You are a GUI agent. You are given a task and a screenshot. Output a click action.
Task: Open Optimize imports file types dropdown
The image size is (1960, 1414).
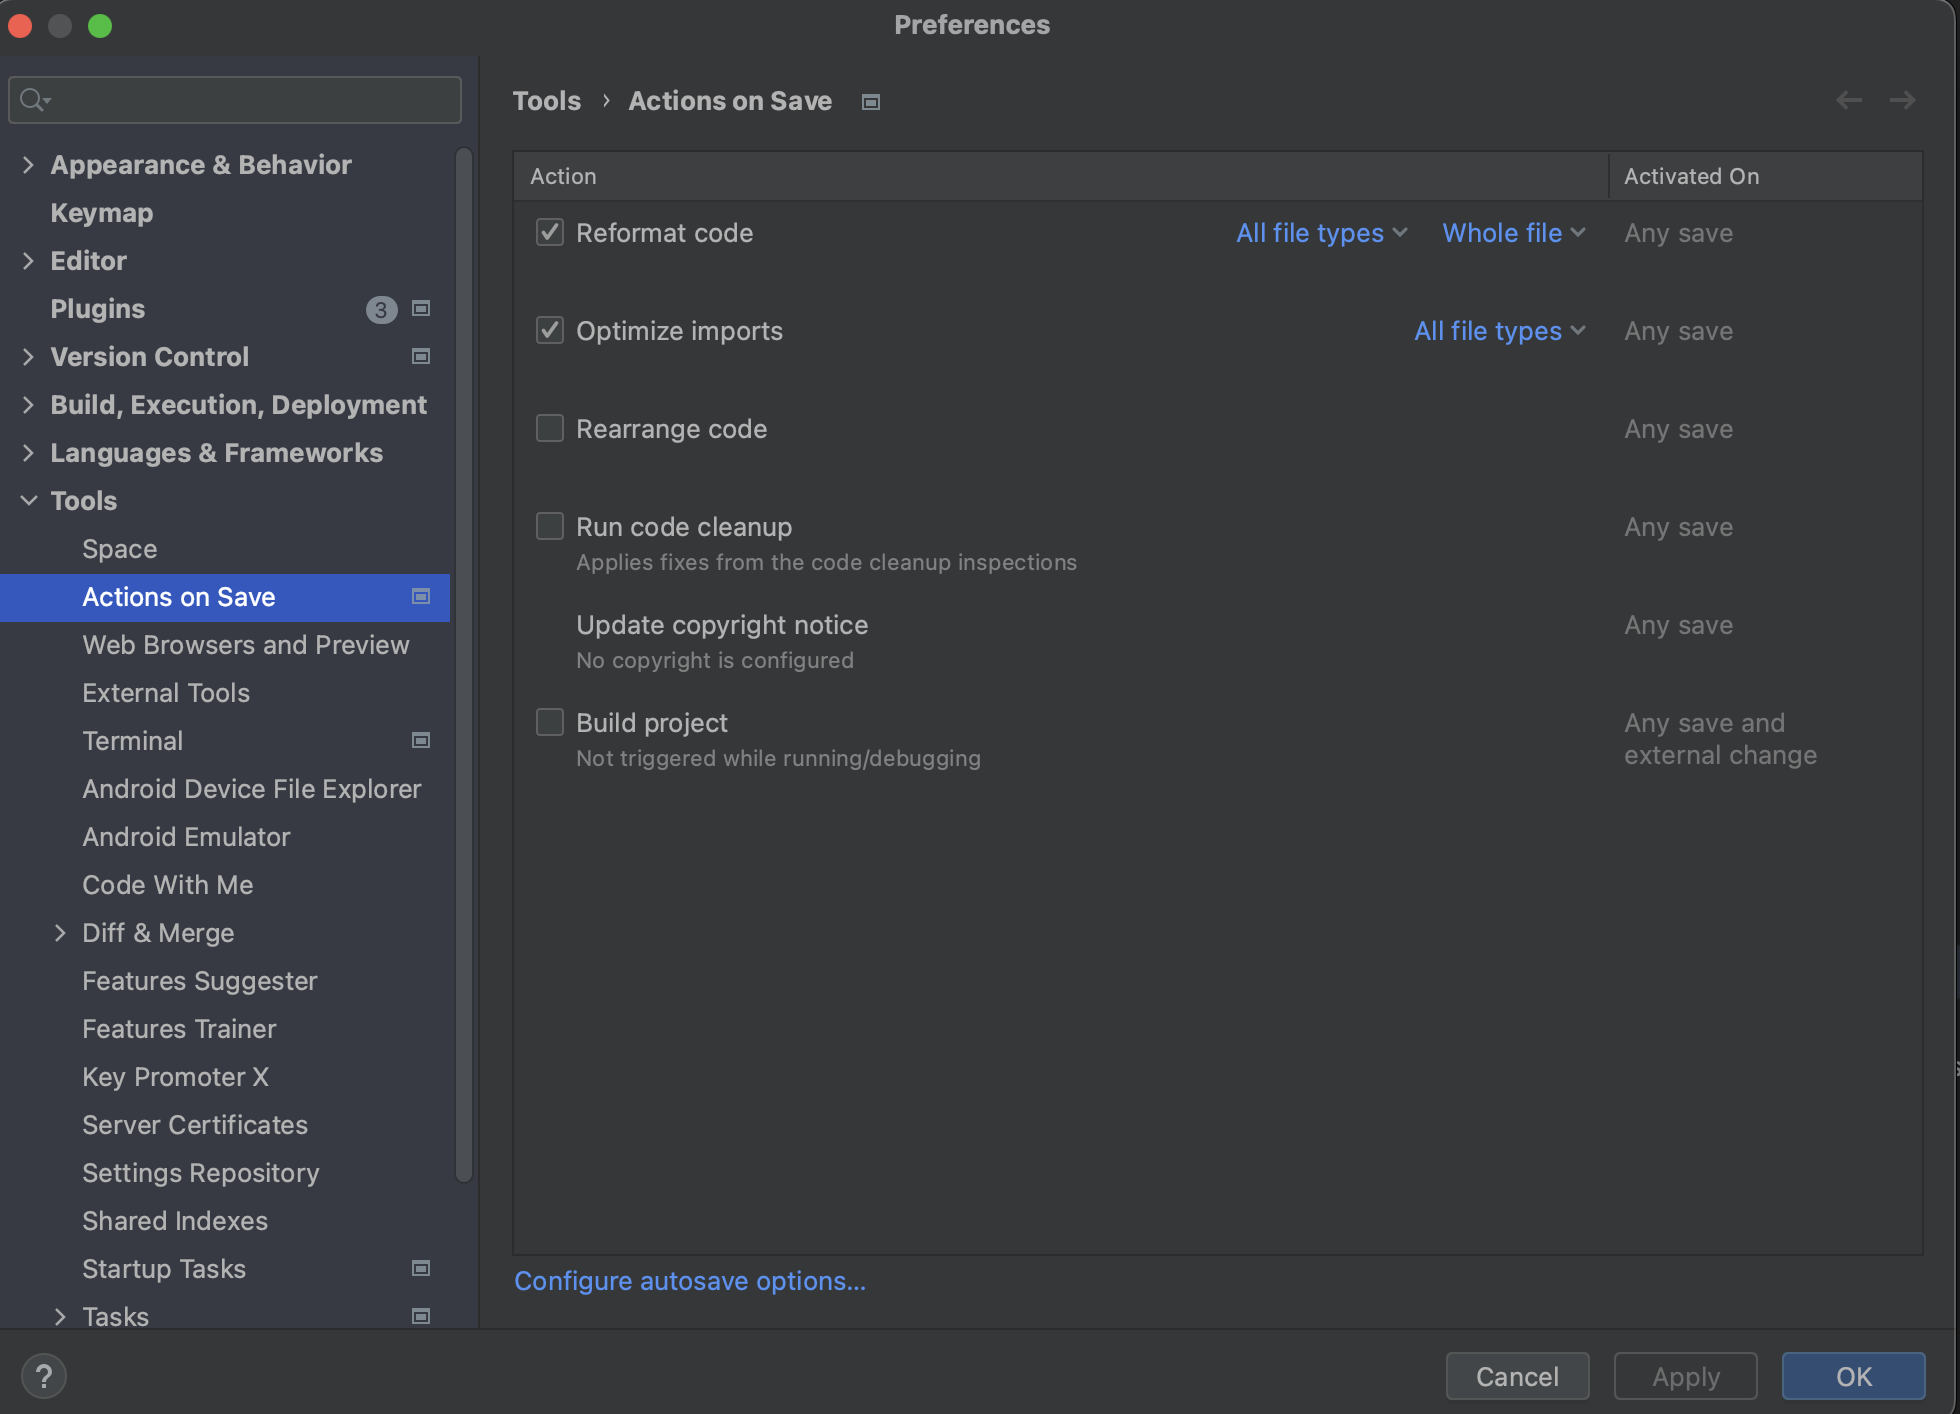(x=1499, y=331)
